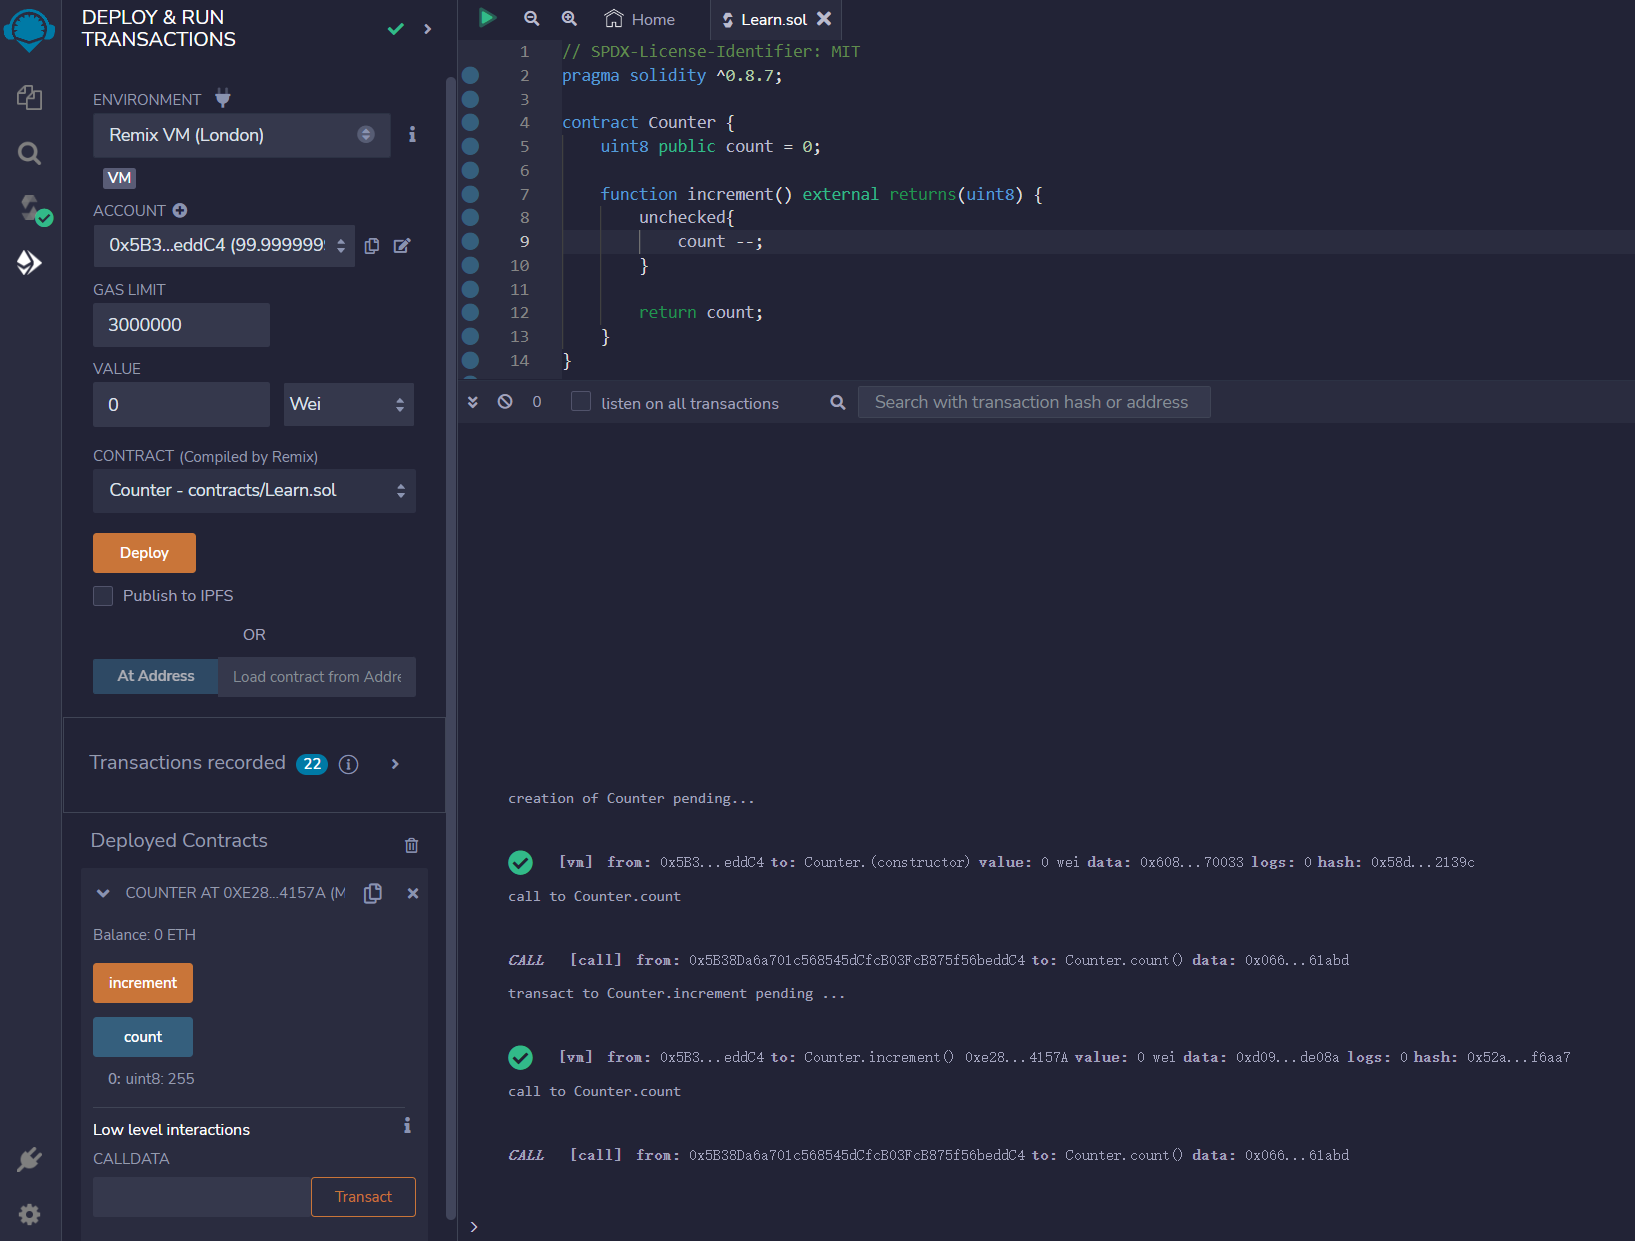Clear the terminal console icon
Viewport: 1635px width, 1241px height.
click(x=505, y=402)
